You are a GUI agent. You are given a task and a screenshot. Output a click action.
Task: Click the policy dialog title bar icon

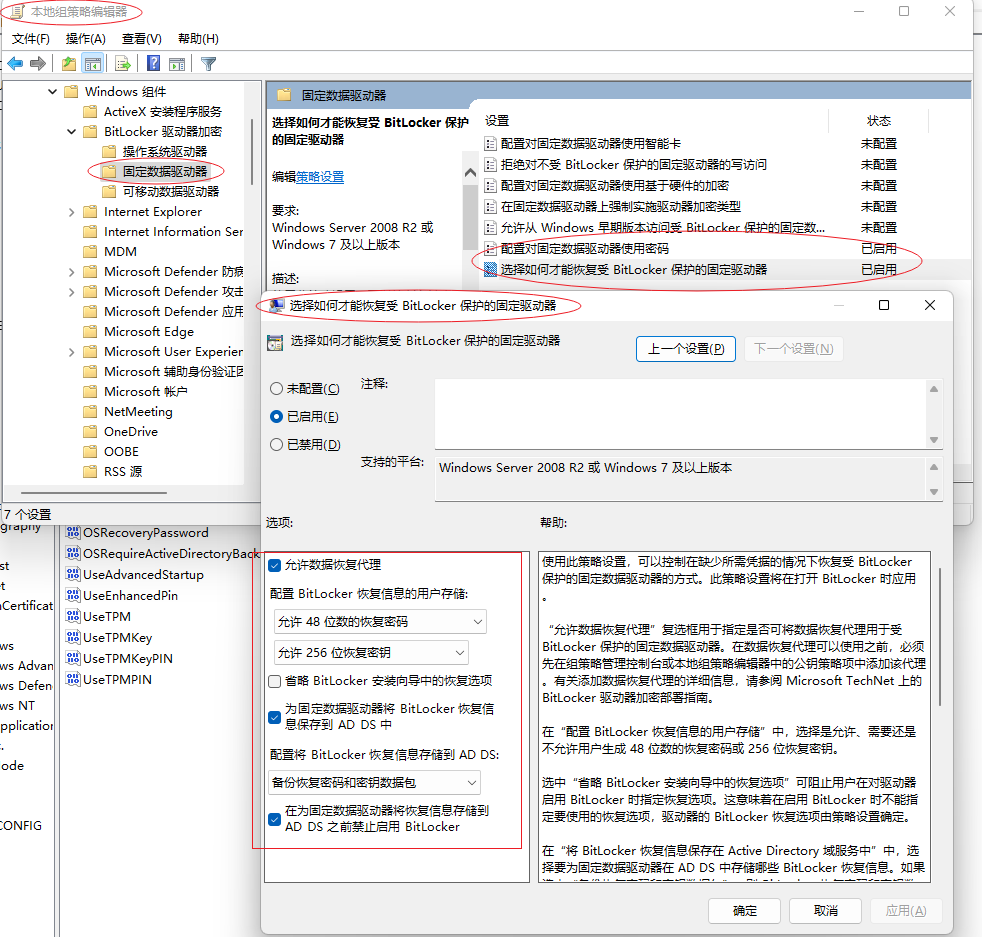276,306
